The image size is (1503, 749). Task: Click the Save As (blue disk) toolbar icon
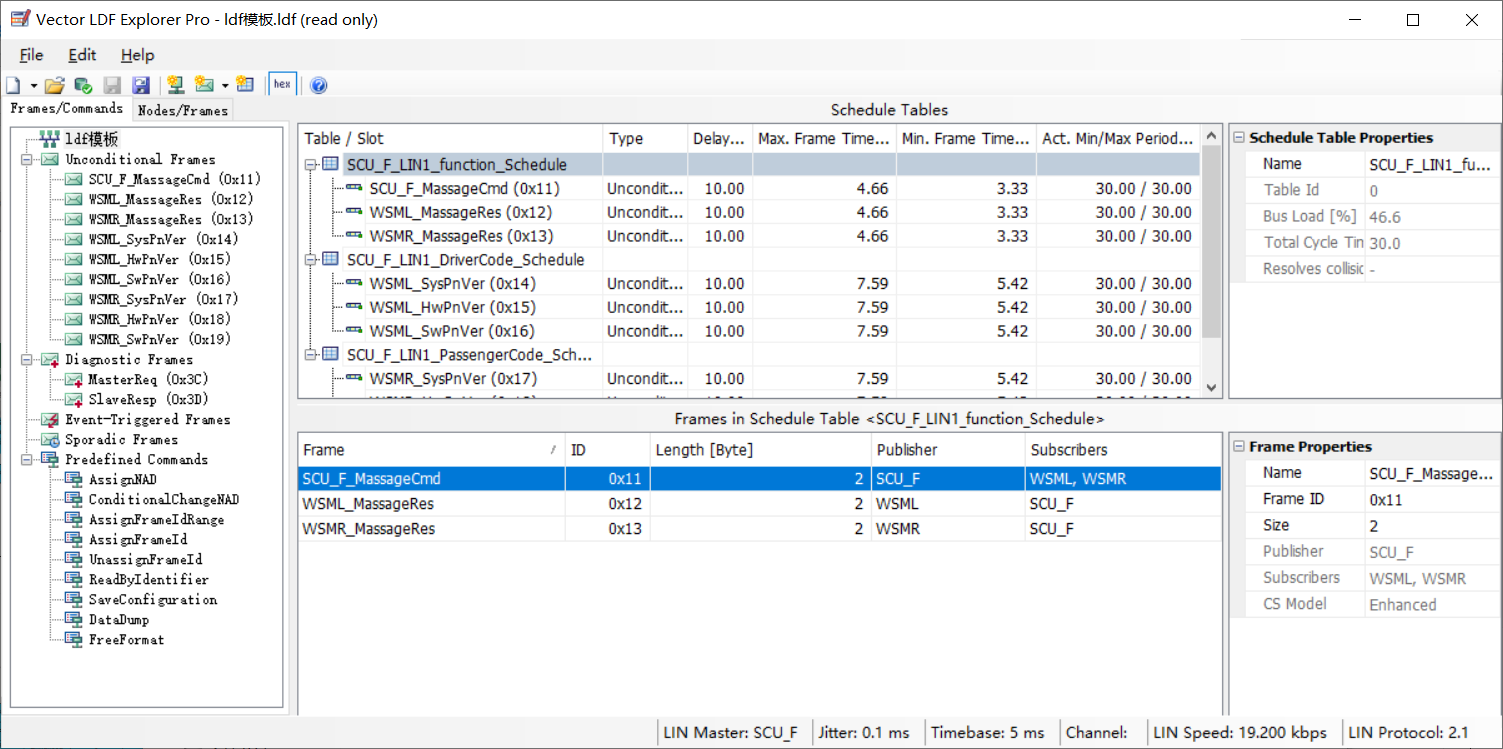140,84
